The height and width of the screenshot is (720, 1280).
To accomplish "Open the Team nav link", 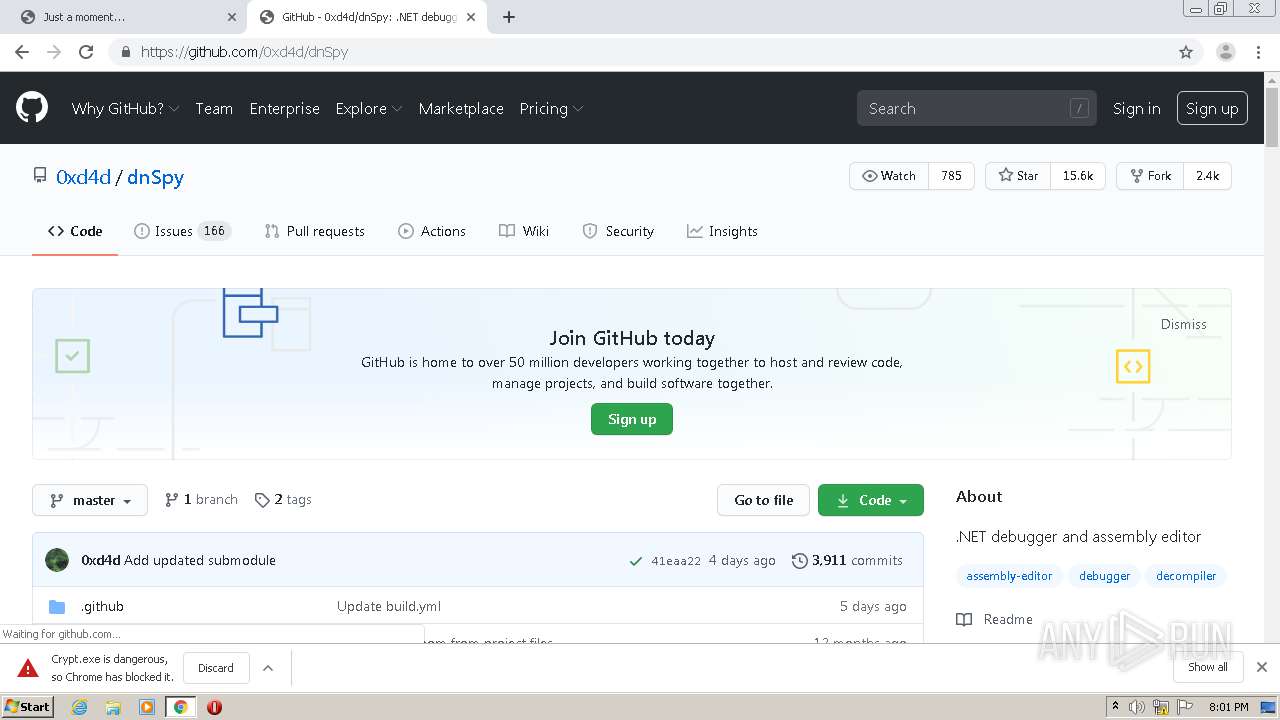I will 214,108.
